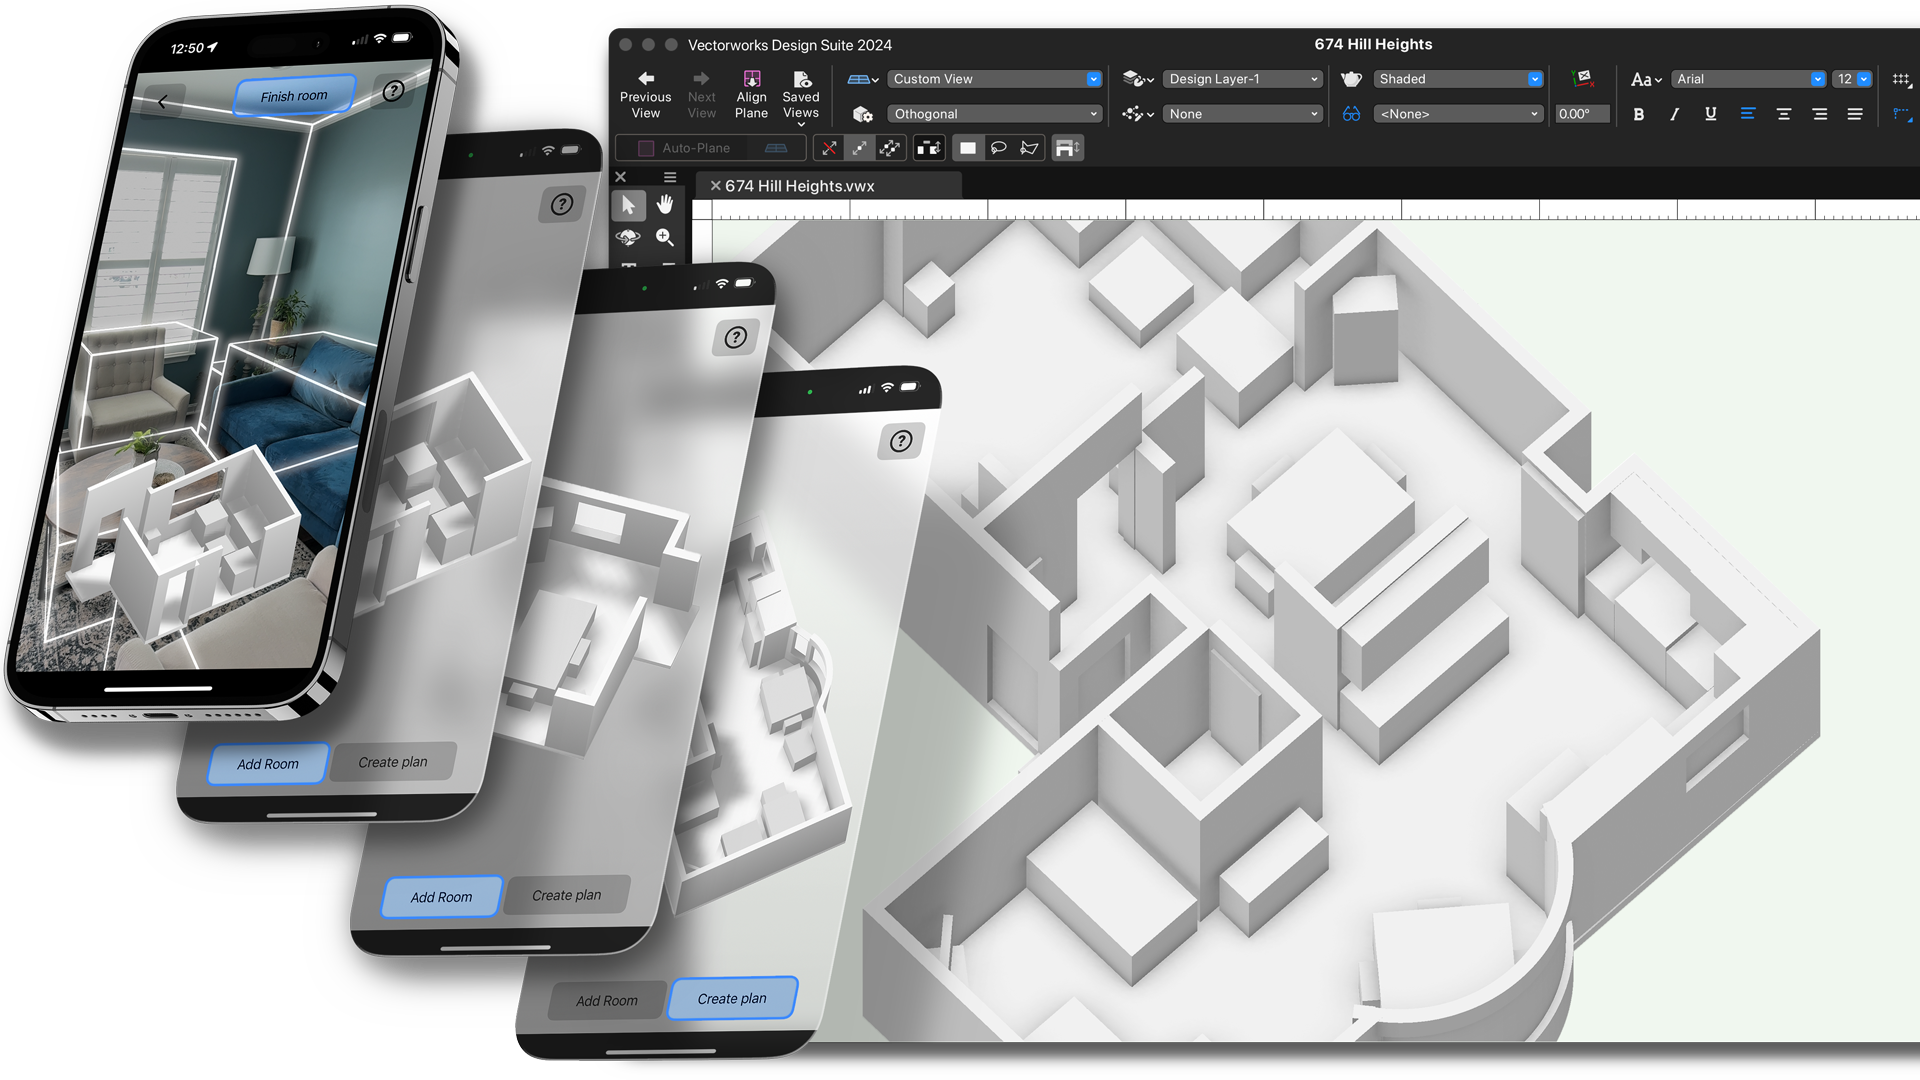Image resolution: width=1920 pixels, height=1080 pixels.
Task: Tap the highlighted Create plan button
Action: (x=732, y=998)
